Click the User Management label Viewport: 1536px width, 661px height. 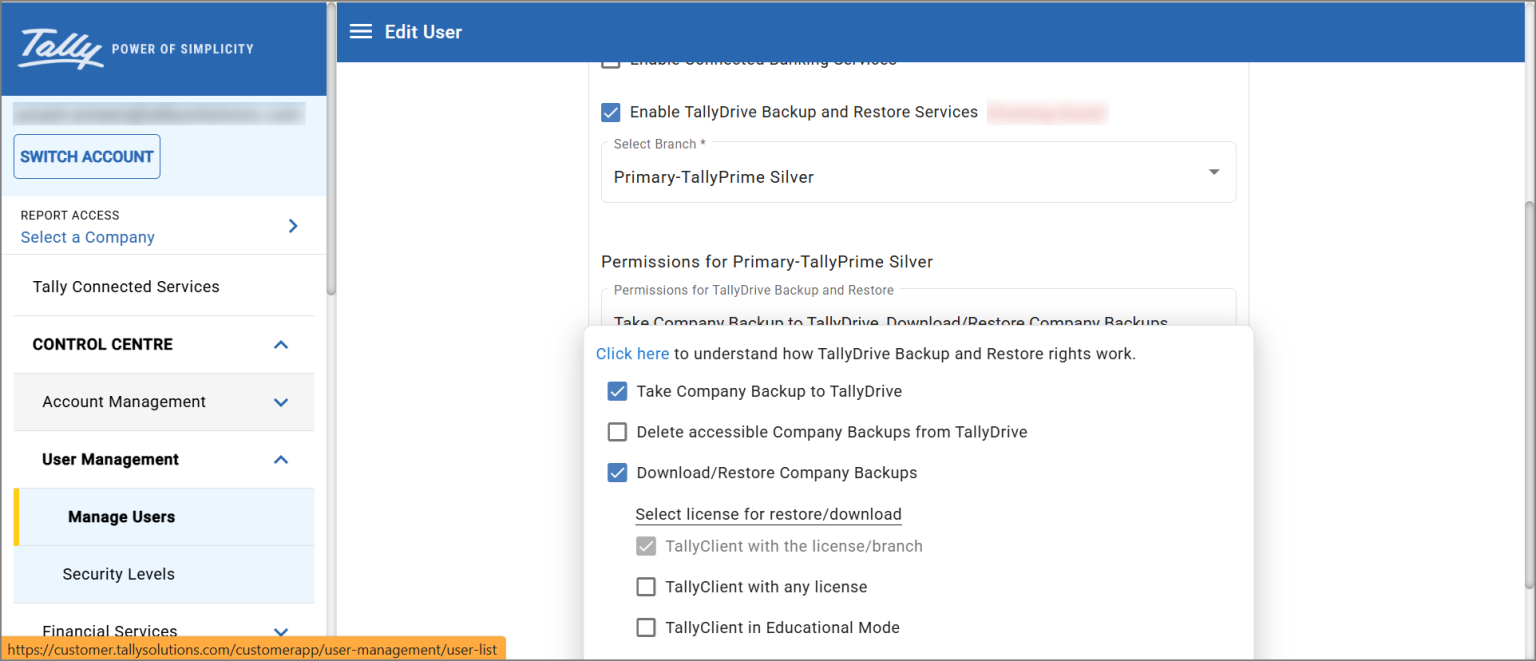111,460
